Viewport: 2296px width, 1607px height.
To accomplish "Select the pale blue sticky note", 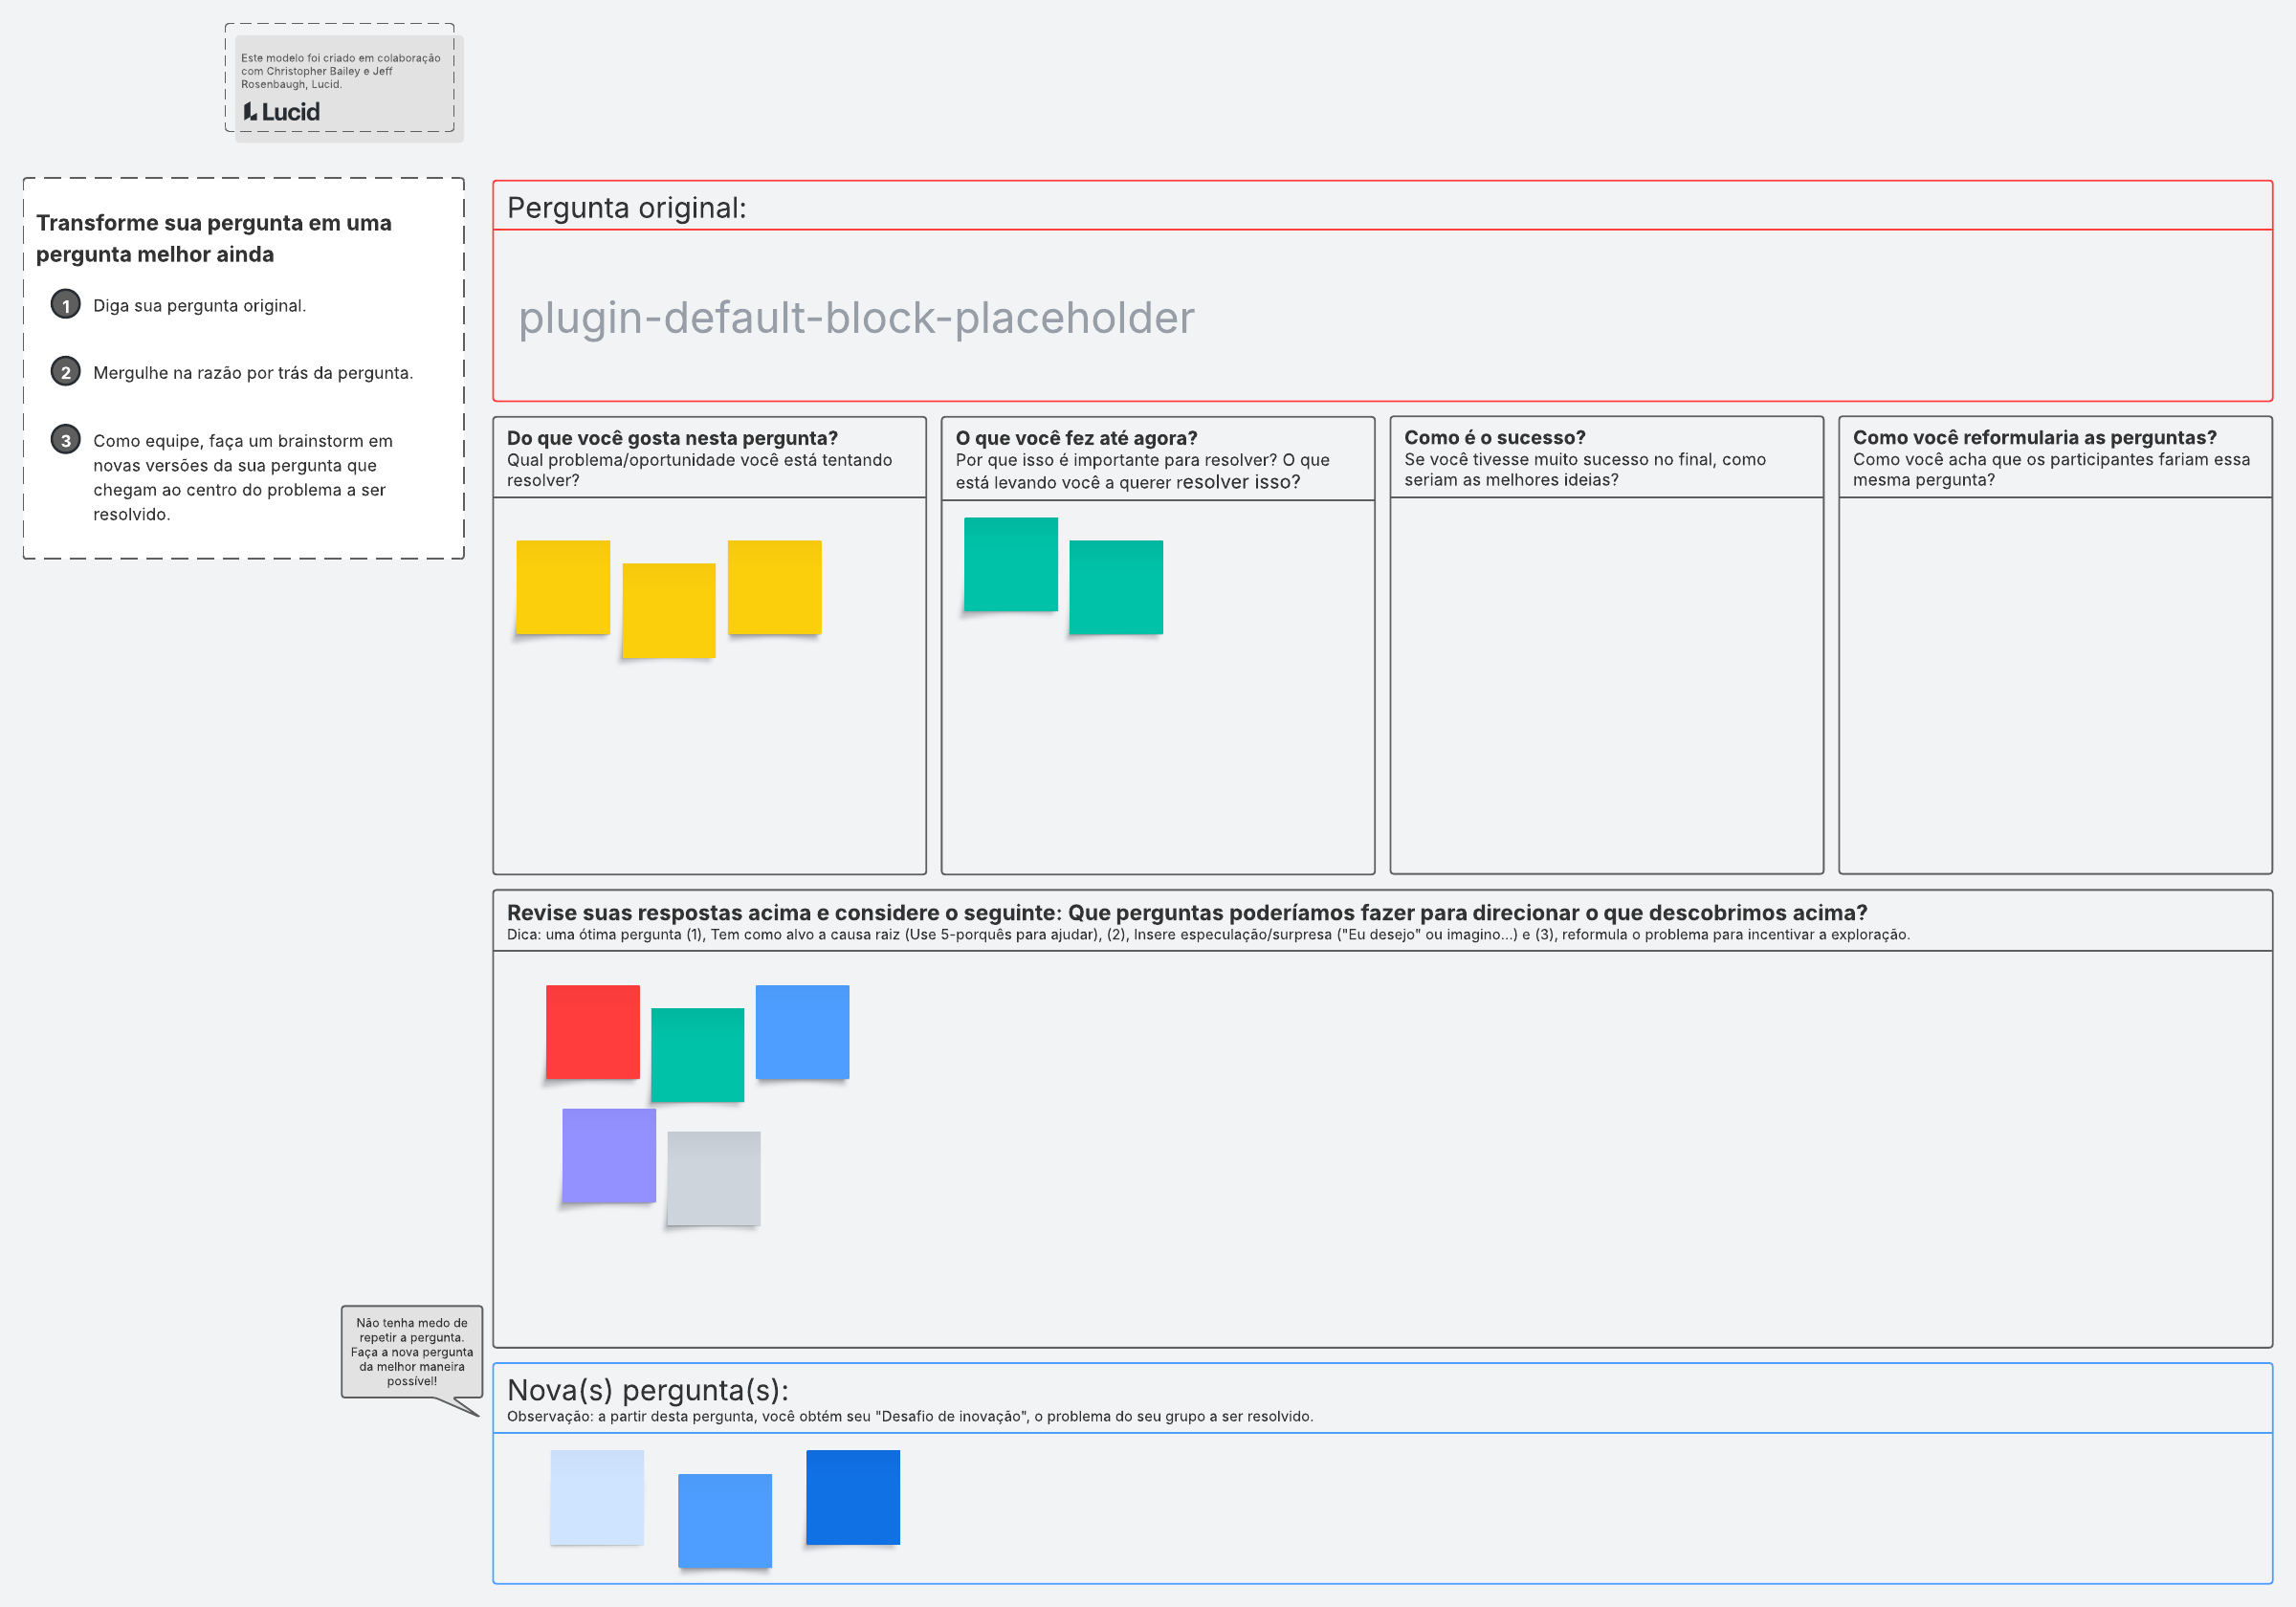I will 596,1496.
